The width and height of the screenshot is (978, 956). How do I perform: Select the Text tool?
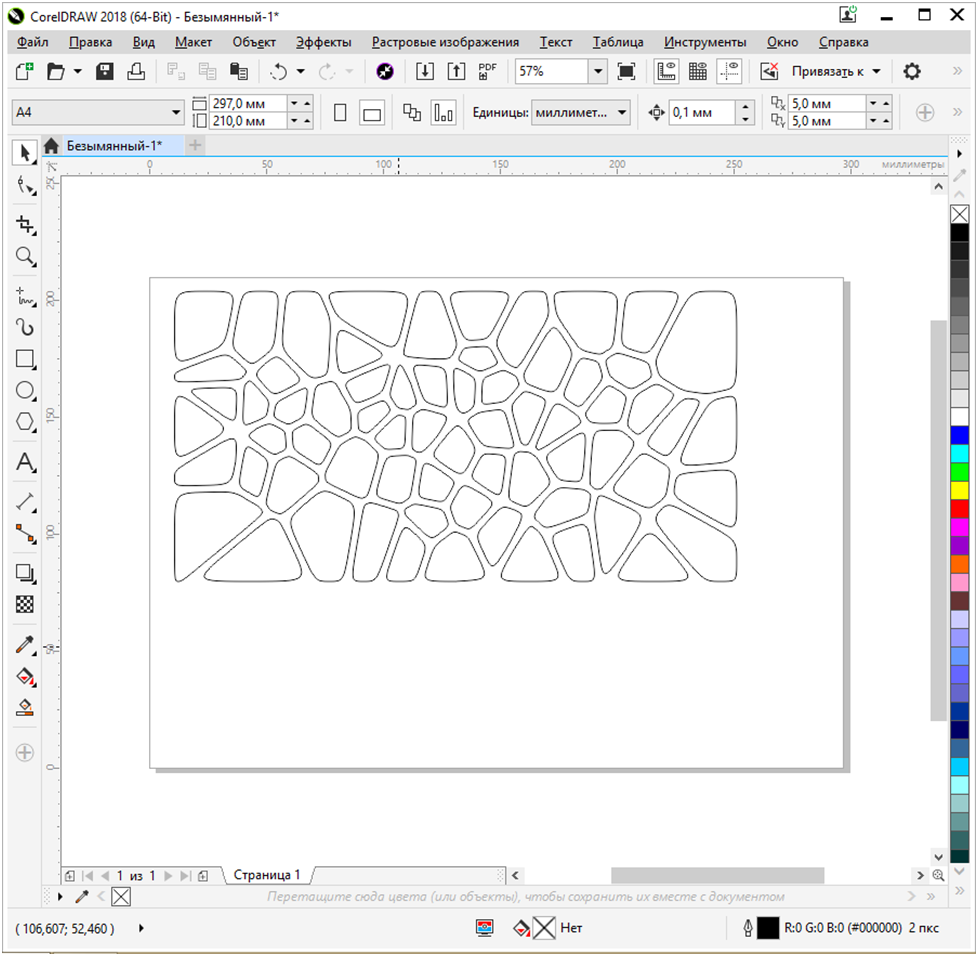click(x=24, y=462)
